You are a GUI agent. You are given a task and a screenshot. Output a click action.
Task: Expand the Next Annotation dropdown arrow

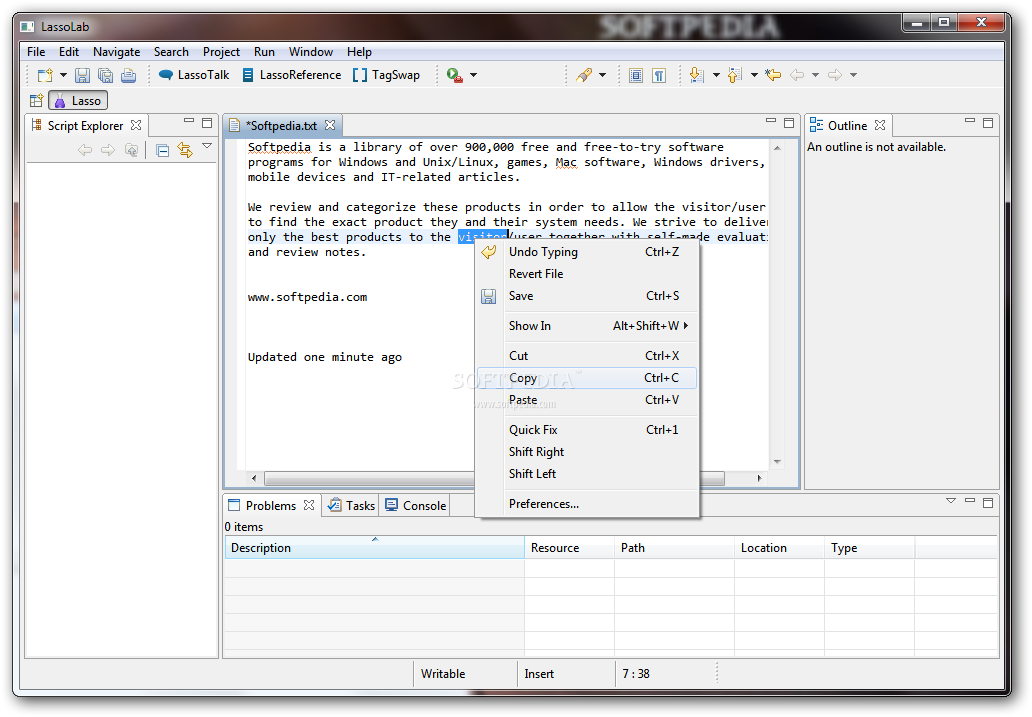click(716, 75)
